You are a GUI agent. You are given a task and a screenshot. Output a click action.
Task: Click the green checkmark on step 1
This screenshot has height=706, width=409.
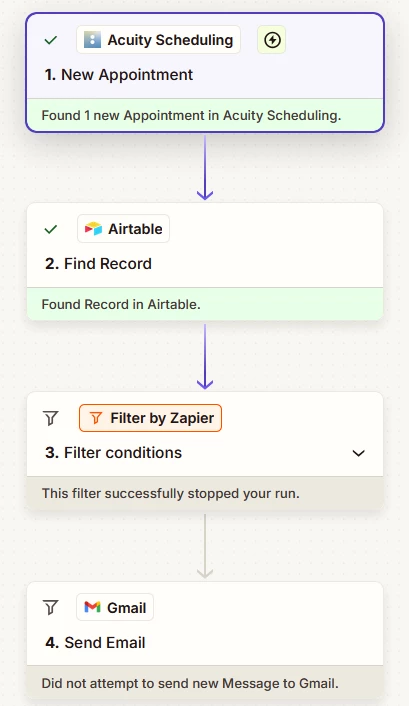point(51,40)
